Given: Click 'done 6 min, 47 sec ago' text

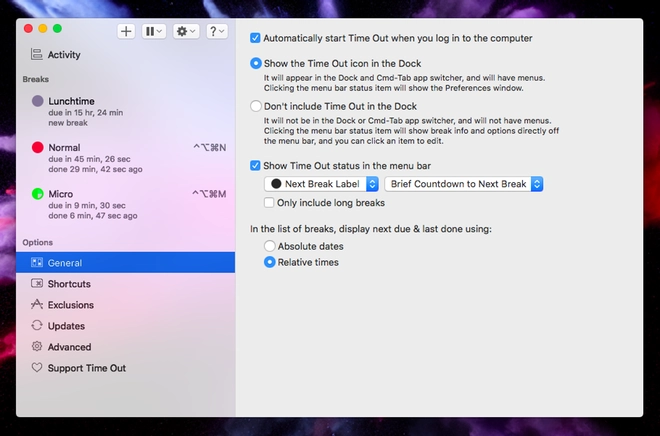Looking at the screenshot, I should click(x=93, y=215).
